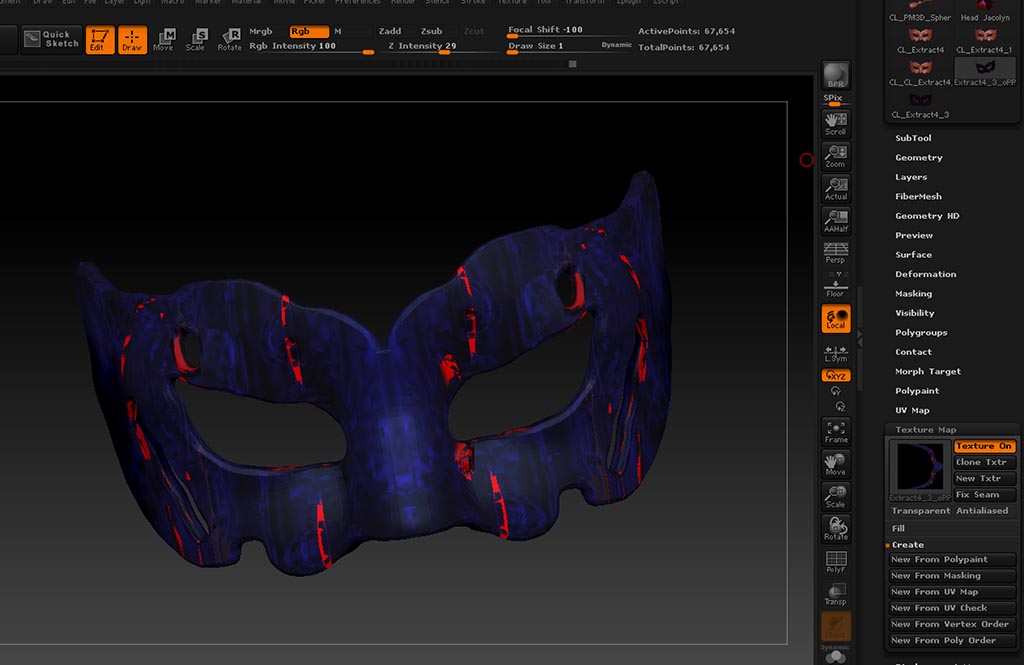Expand the Geometry HD sub-palette
Screen dimensions: 1024x665
927,216
